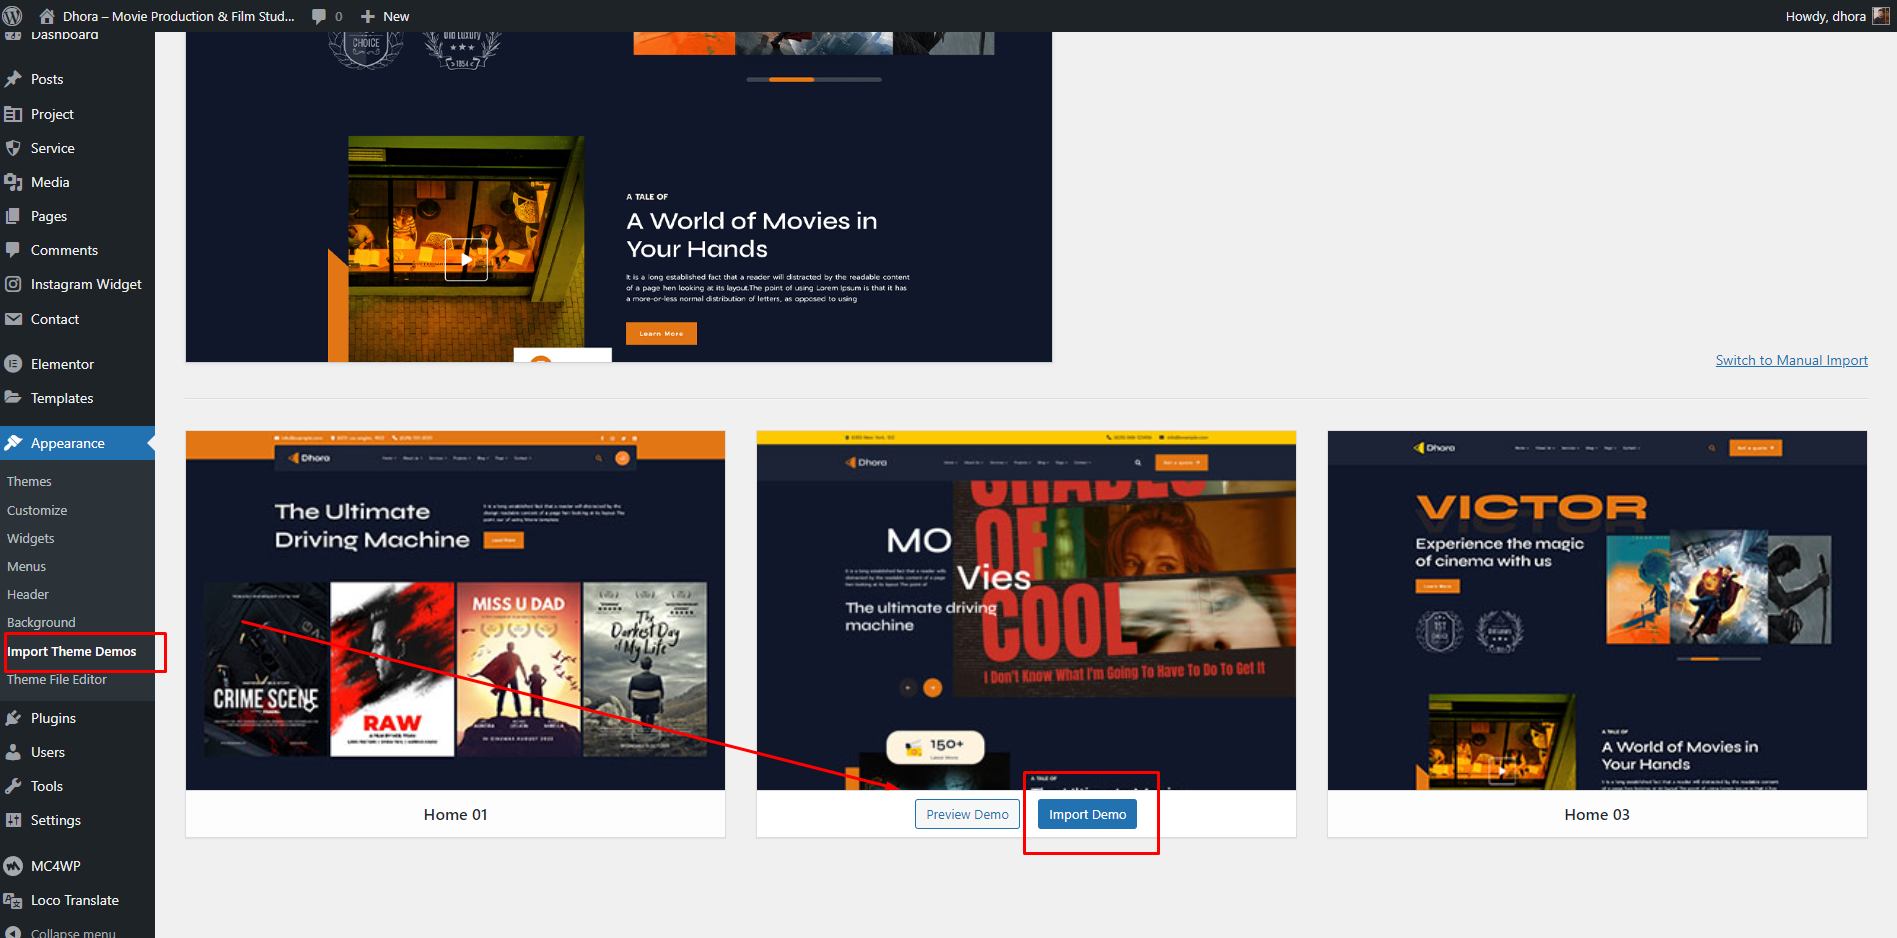Click the Users person icon
1897x938 pixels.
coord(13,752)
